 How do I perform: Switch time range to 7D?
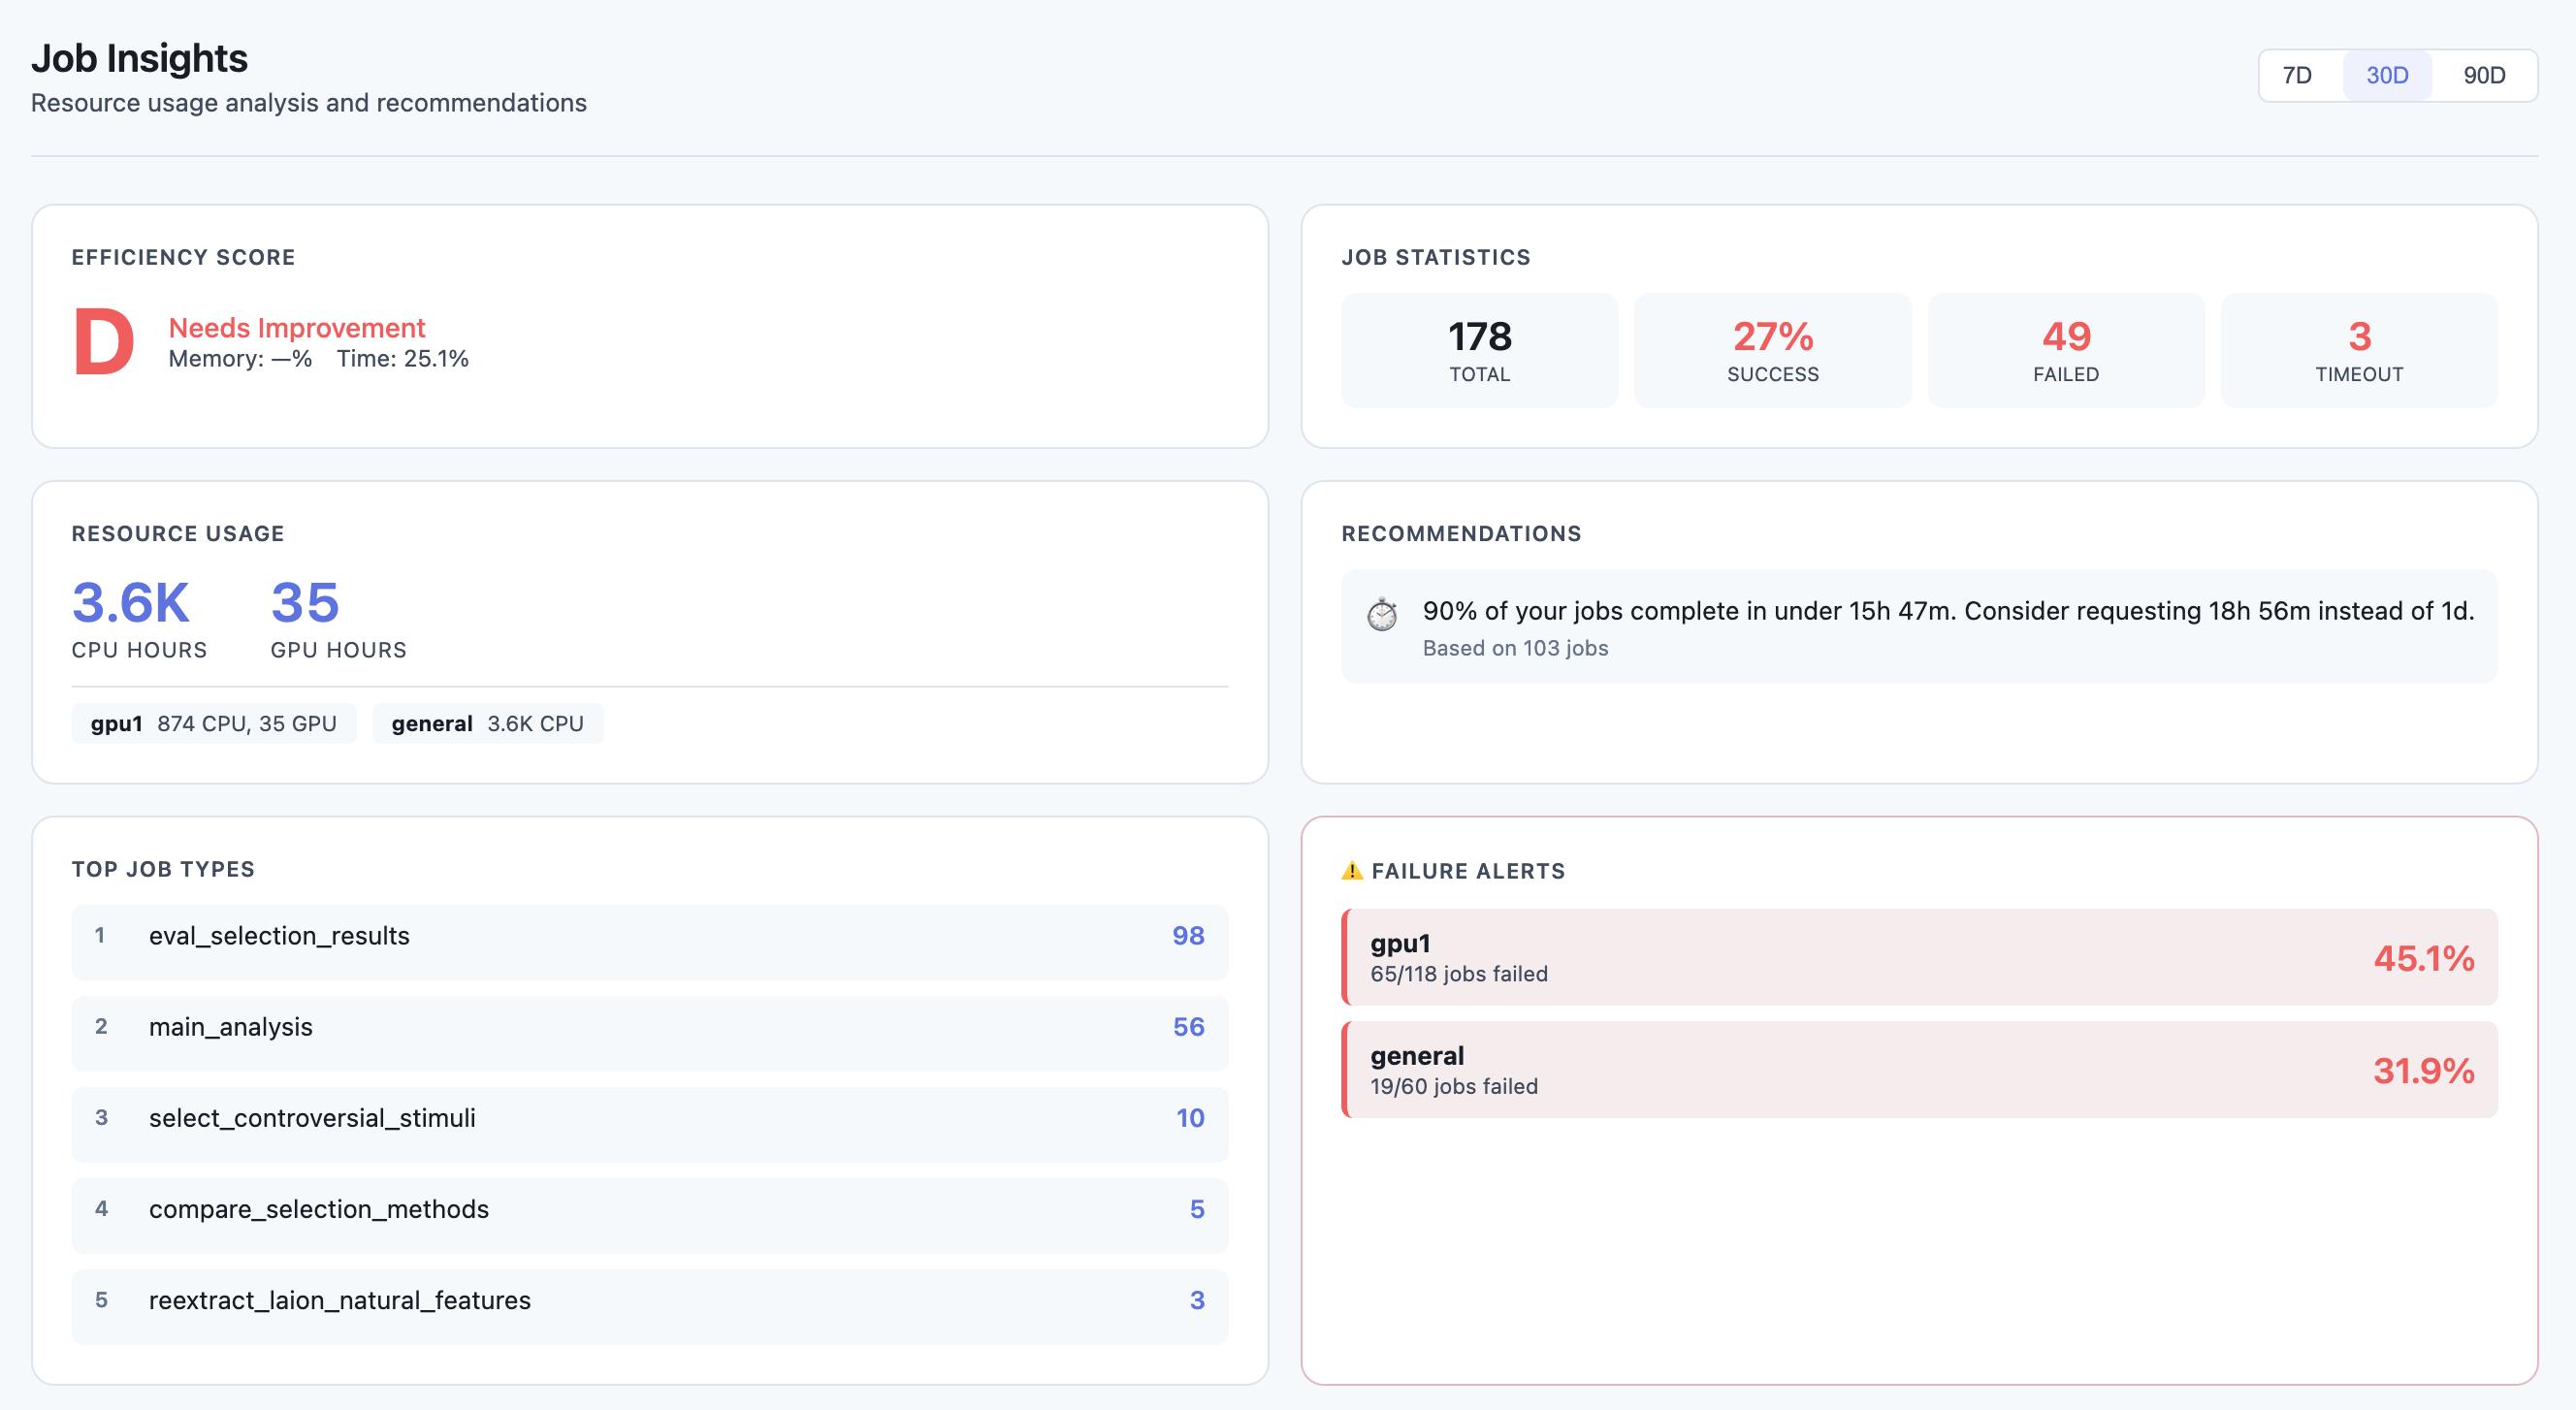(2296, 75)
